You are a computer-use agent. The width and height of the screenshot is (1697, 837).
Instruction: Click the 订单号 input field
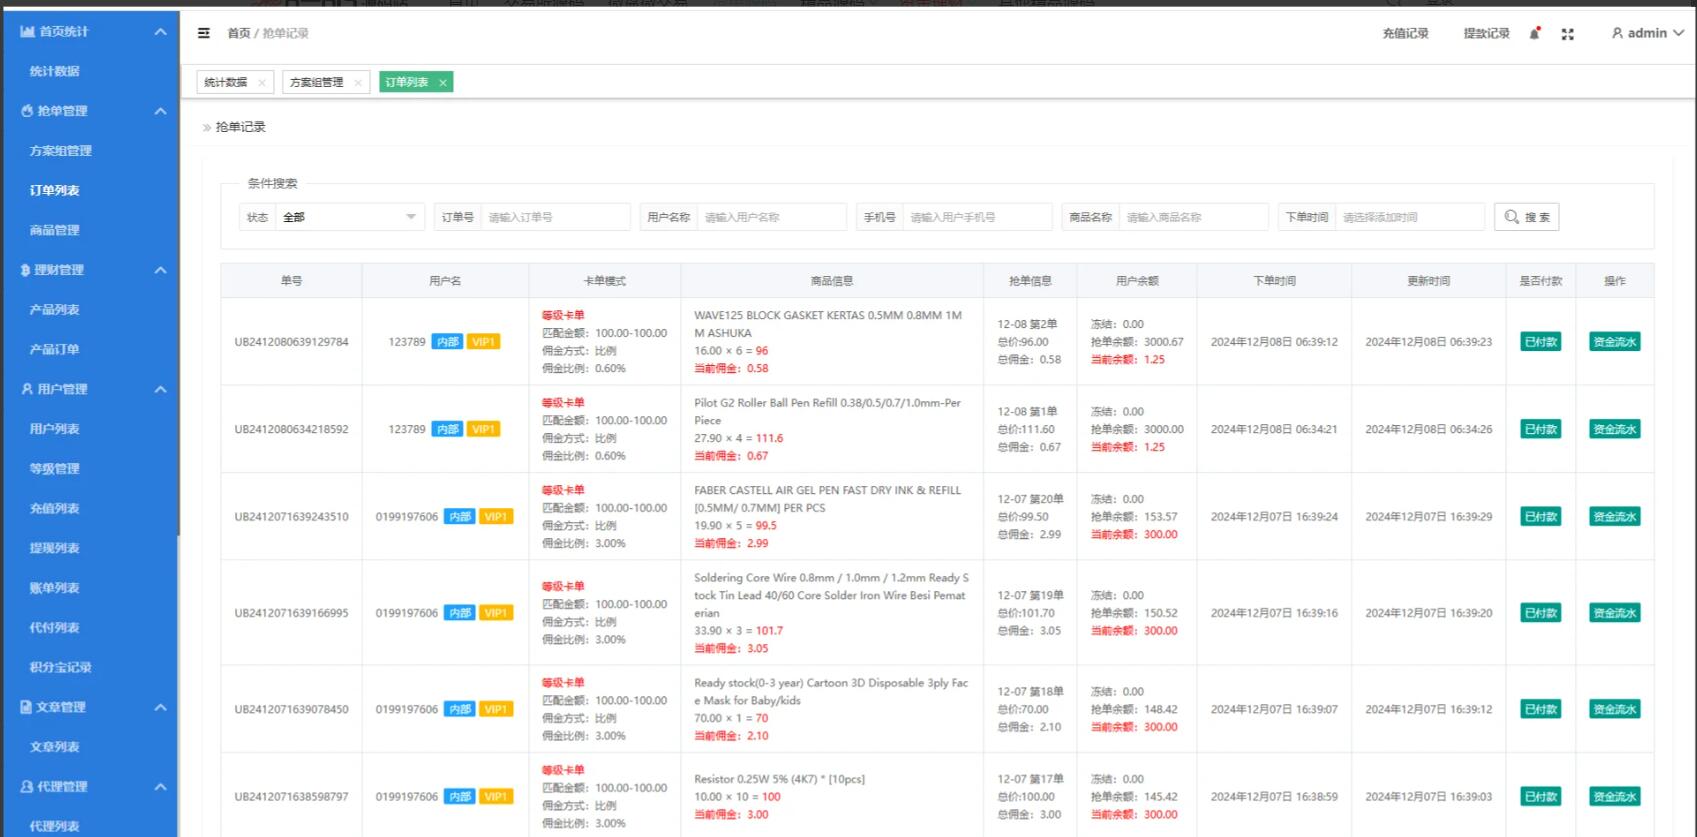point(555,217)
